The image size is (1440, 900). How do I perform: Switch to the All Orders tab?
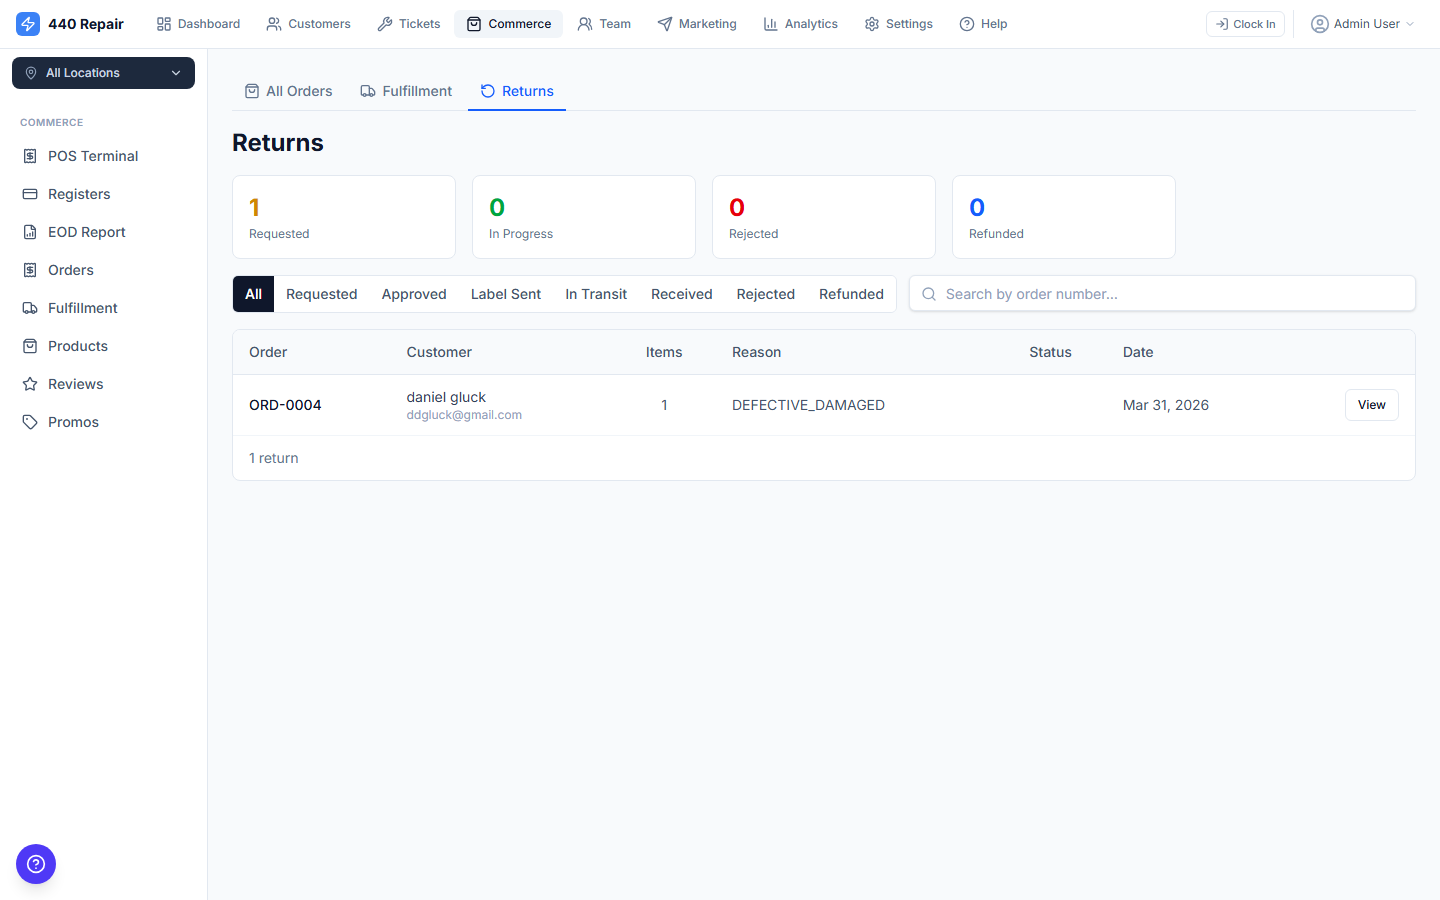click(289, 91)
